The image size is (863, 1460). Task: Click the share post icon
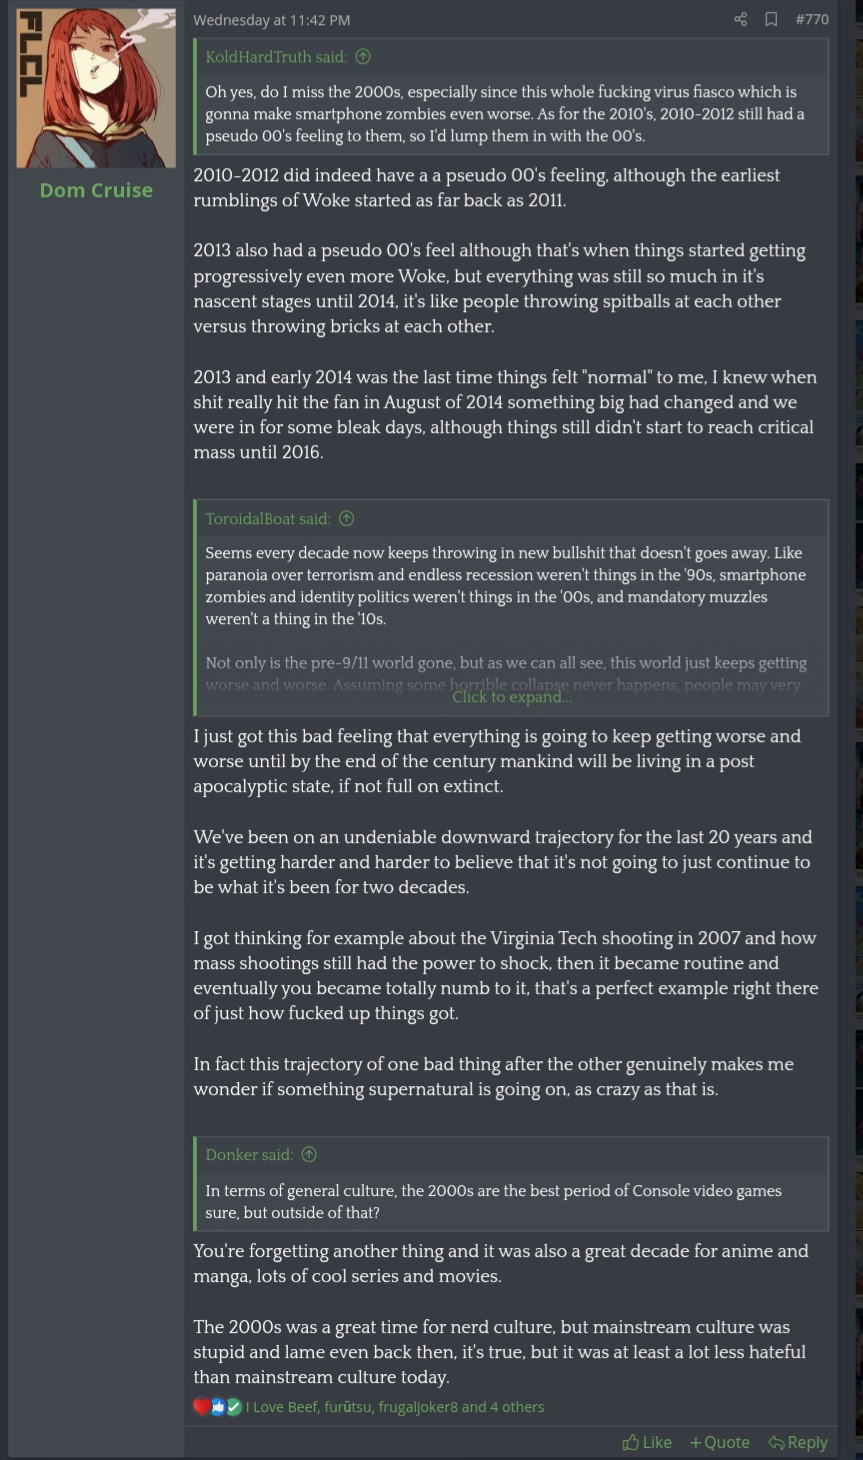pos(740,19)
